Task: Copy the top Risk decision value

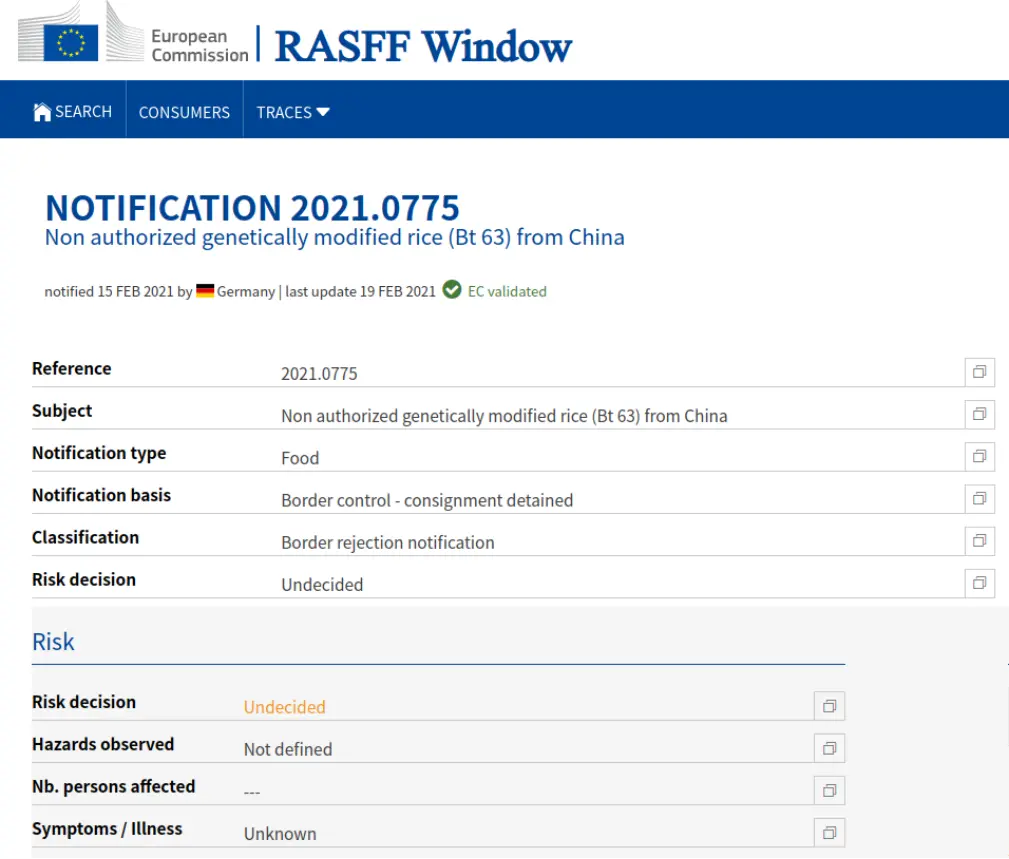Action: click(979, 583)
